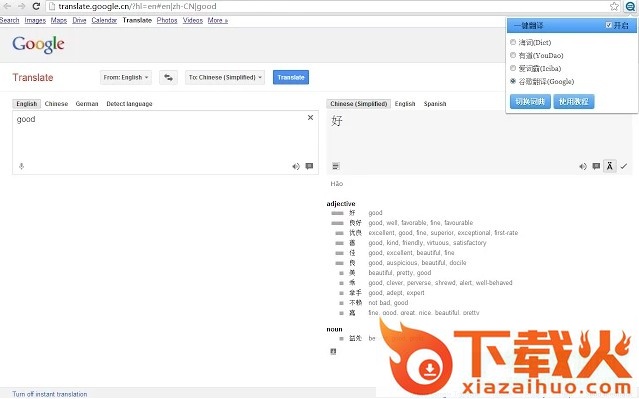The image size is (639, 399).
Task: Click the Google logo
Action: point(38,44)
